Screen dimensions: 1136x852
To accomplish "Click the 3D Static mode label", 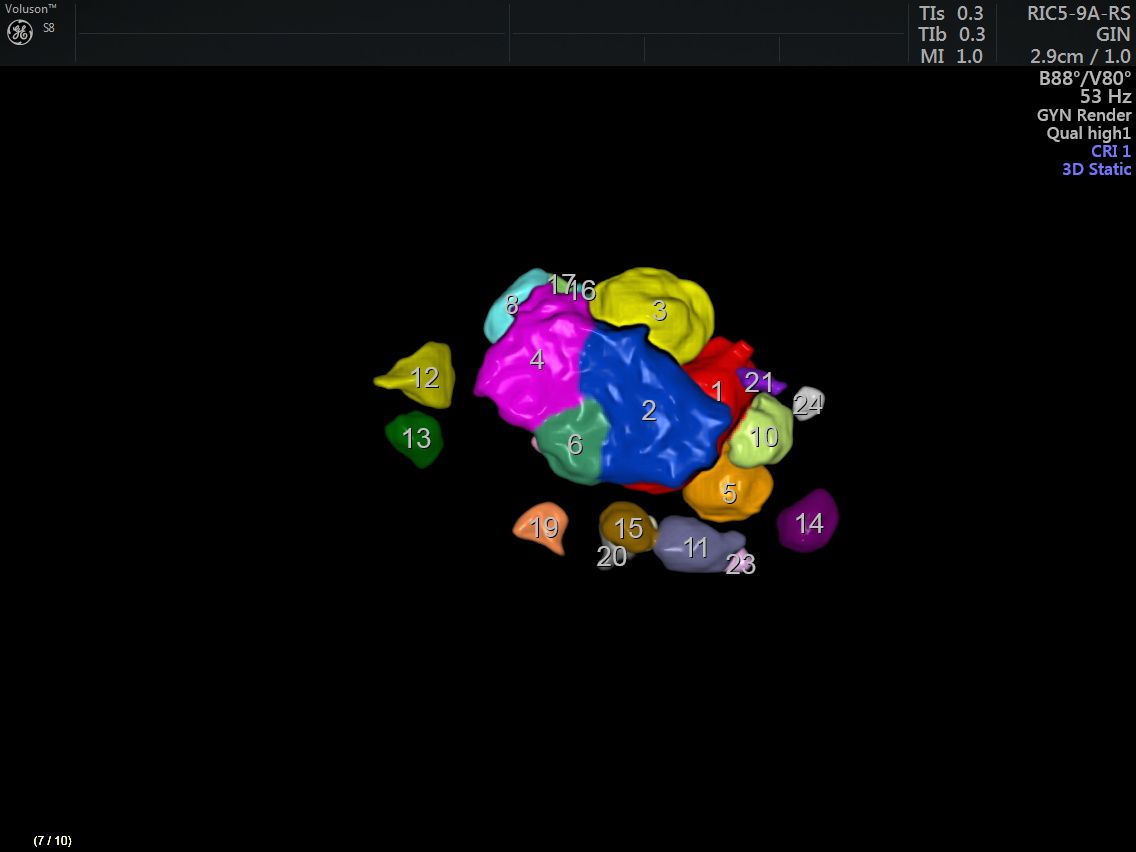I will point(1096,169).
